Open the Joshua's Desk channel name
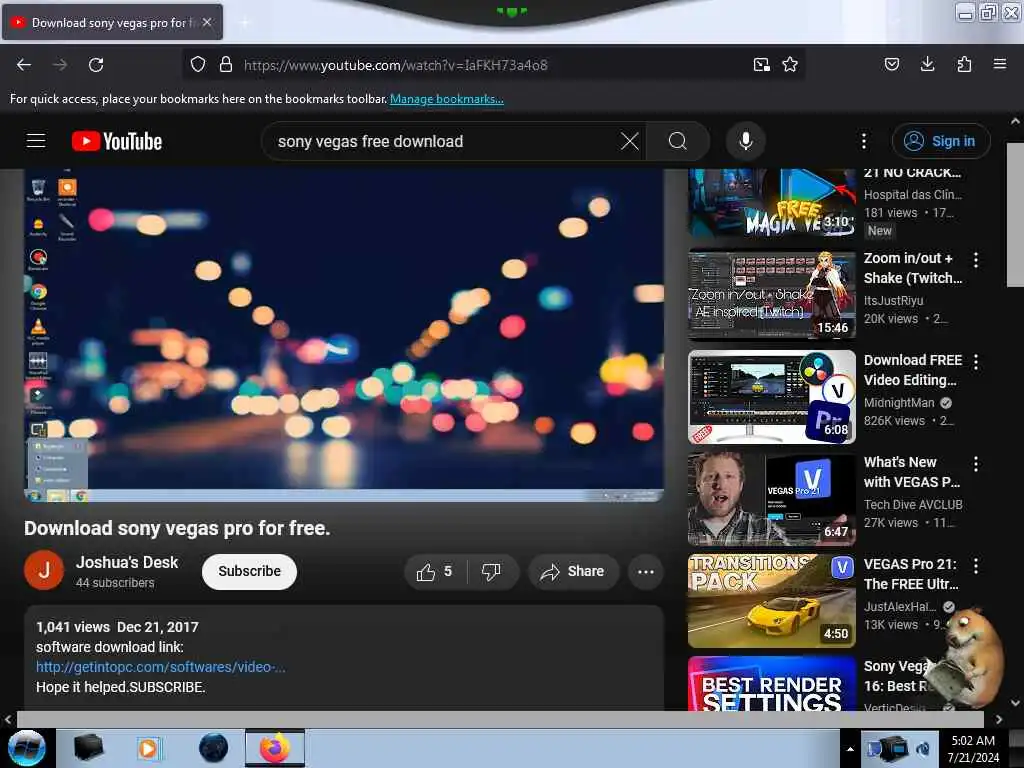The height and width of the screenshot is (768, 1024). (127, 562)
